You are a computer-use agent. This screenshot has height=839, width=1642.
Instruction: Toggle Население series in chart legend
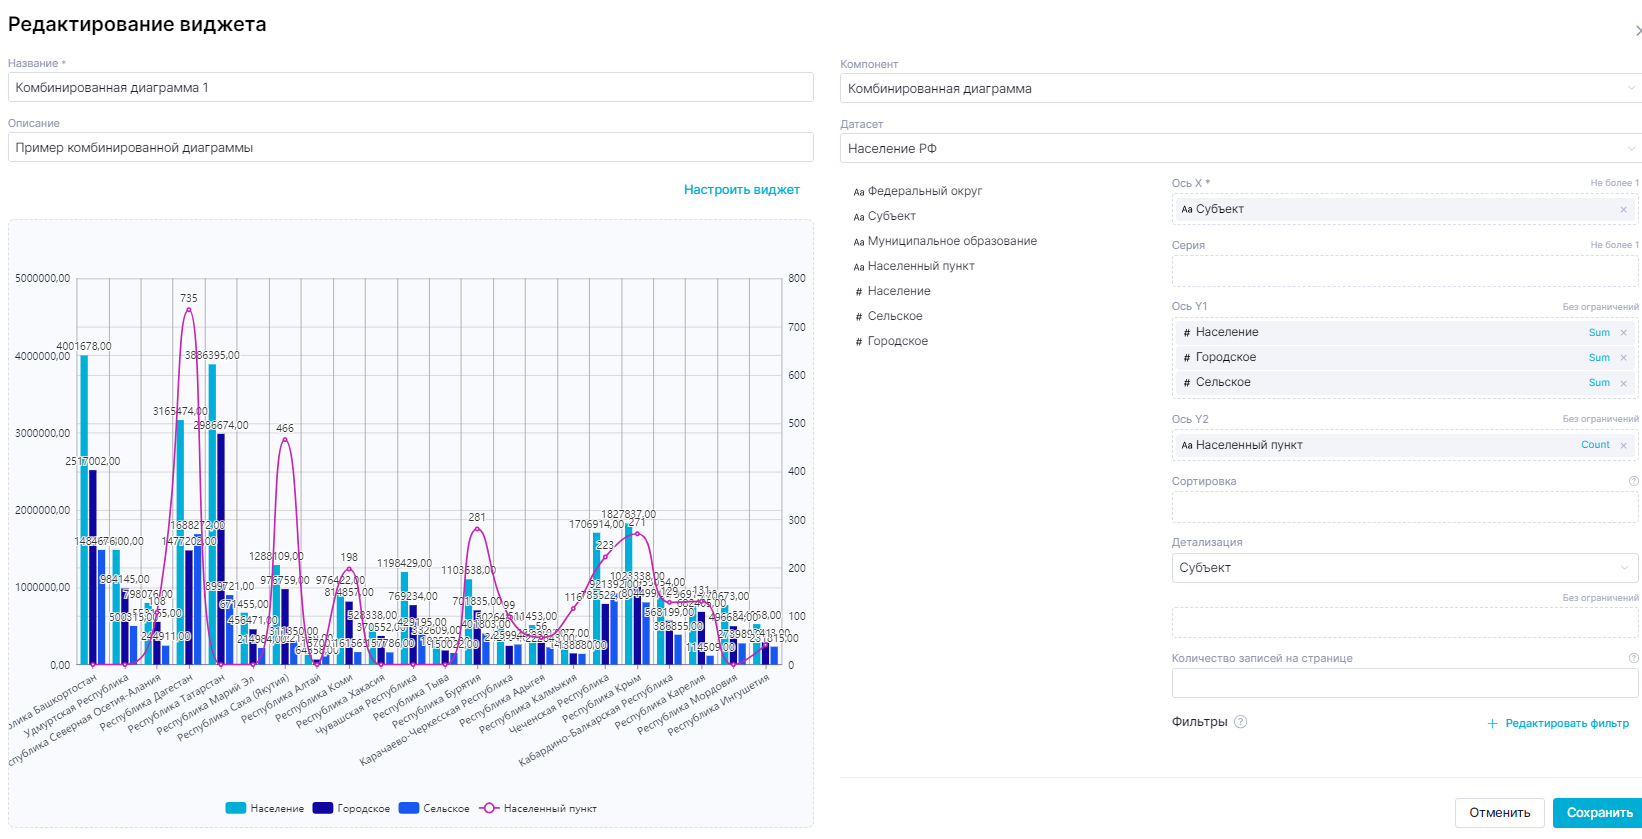click(x=265, y=808)
